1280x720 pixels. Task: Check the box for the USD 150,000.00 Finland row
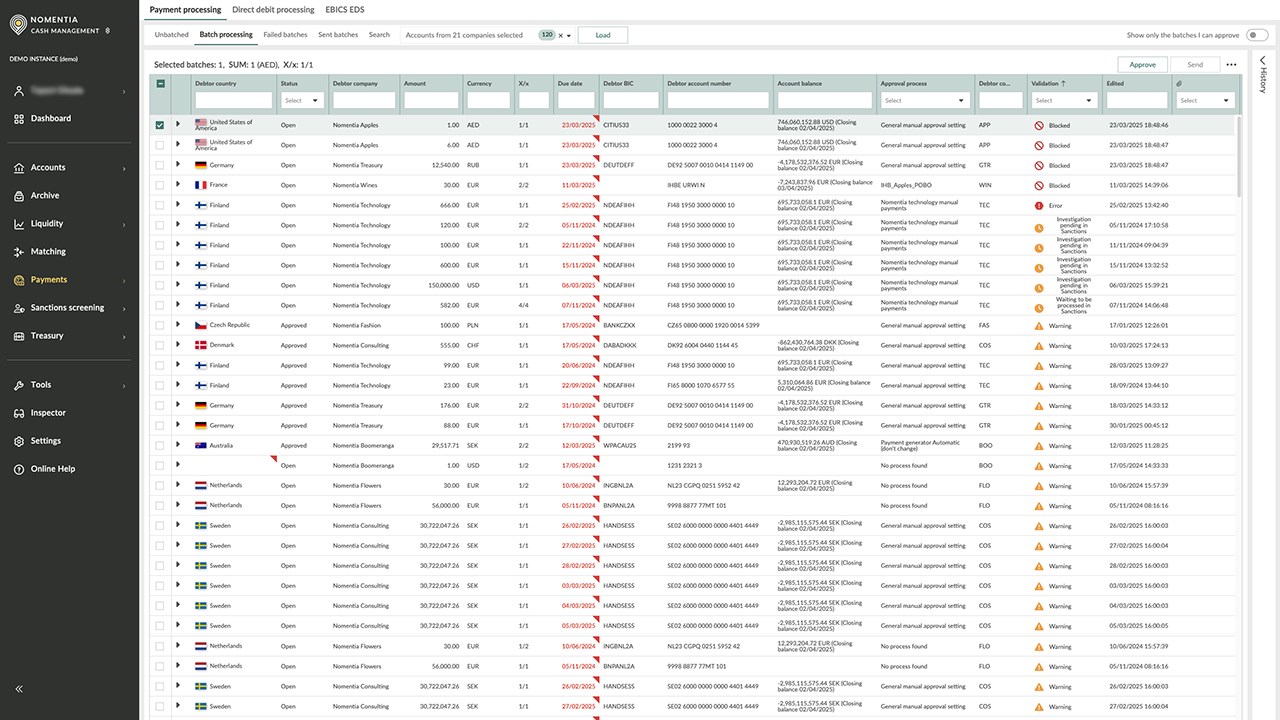tap(160, 285)
